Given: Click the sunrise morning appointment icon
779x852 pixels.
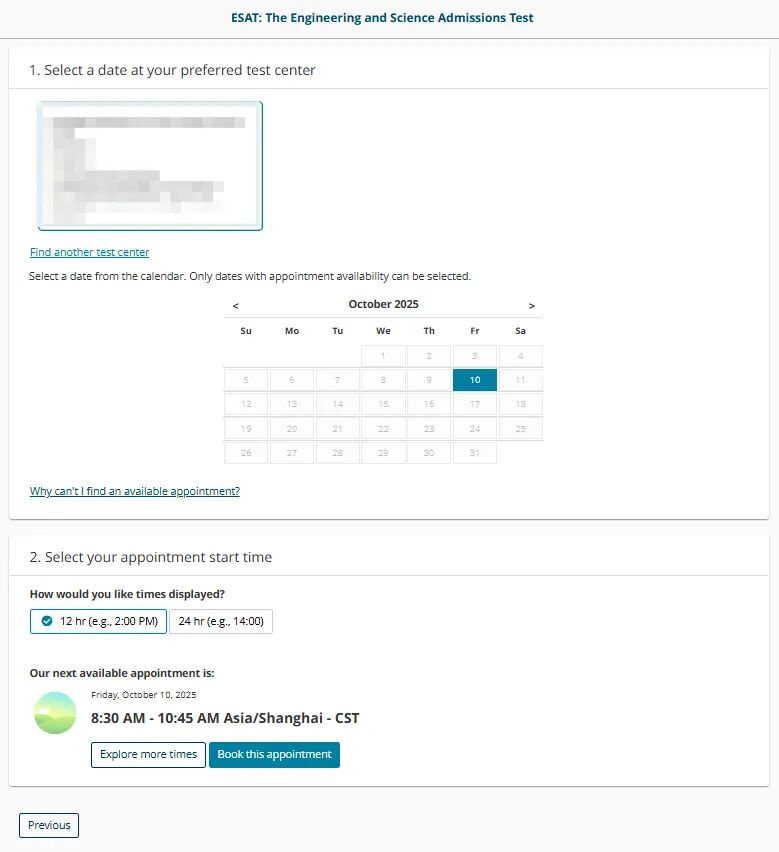Looking at the screenshot, I should pyautogui.click(x=55, y=713).
